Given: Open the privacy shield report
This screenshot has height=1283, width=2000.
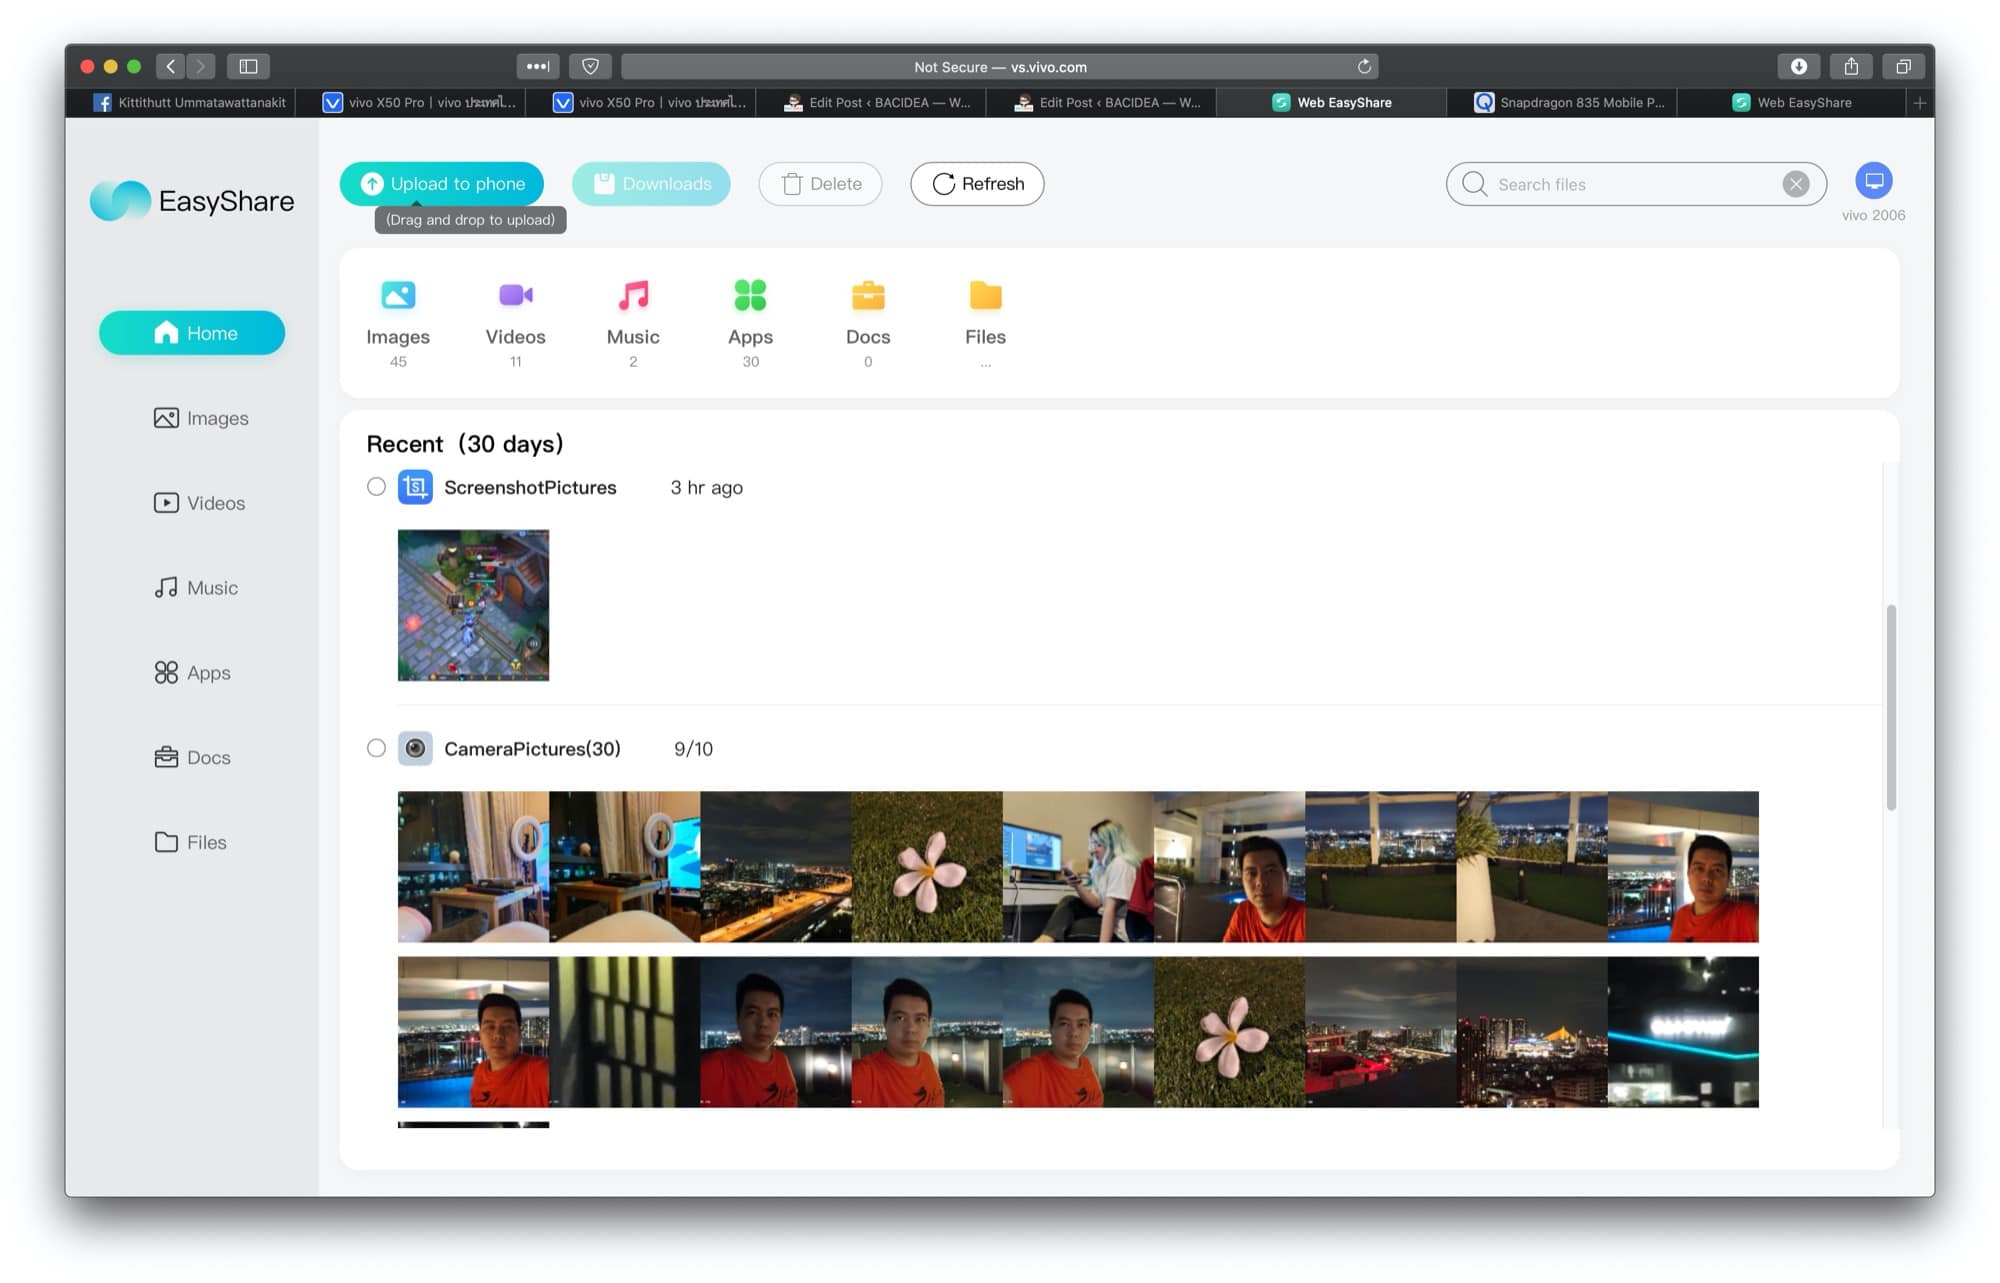Looking at the screenshot, I should (590, 66).
